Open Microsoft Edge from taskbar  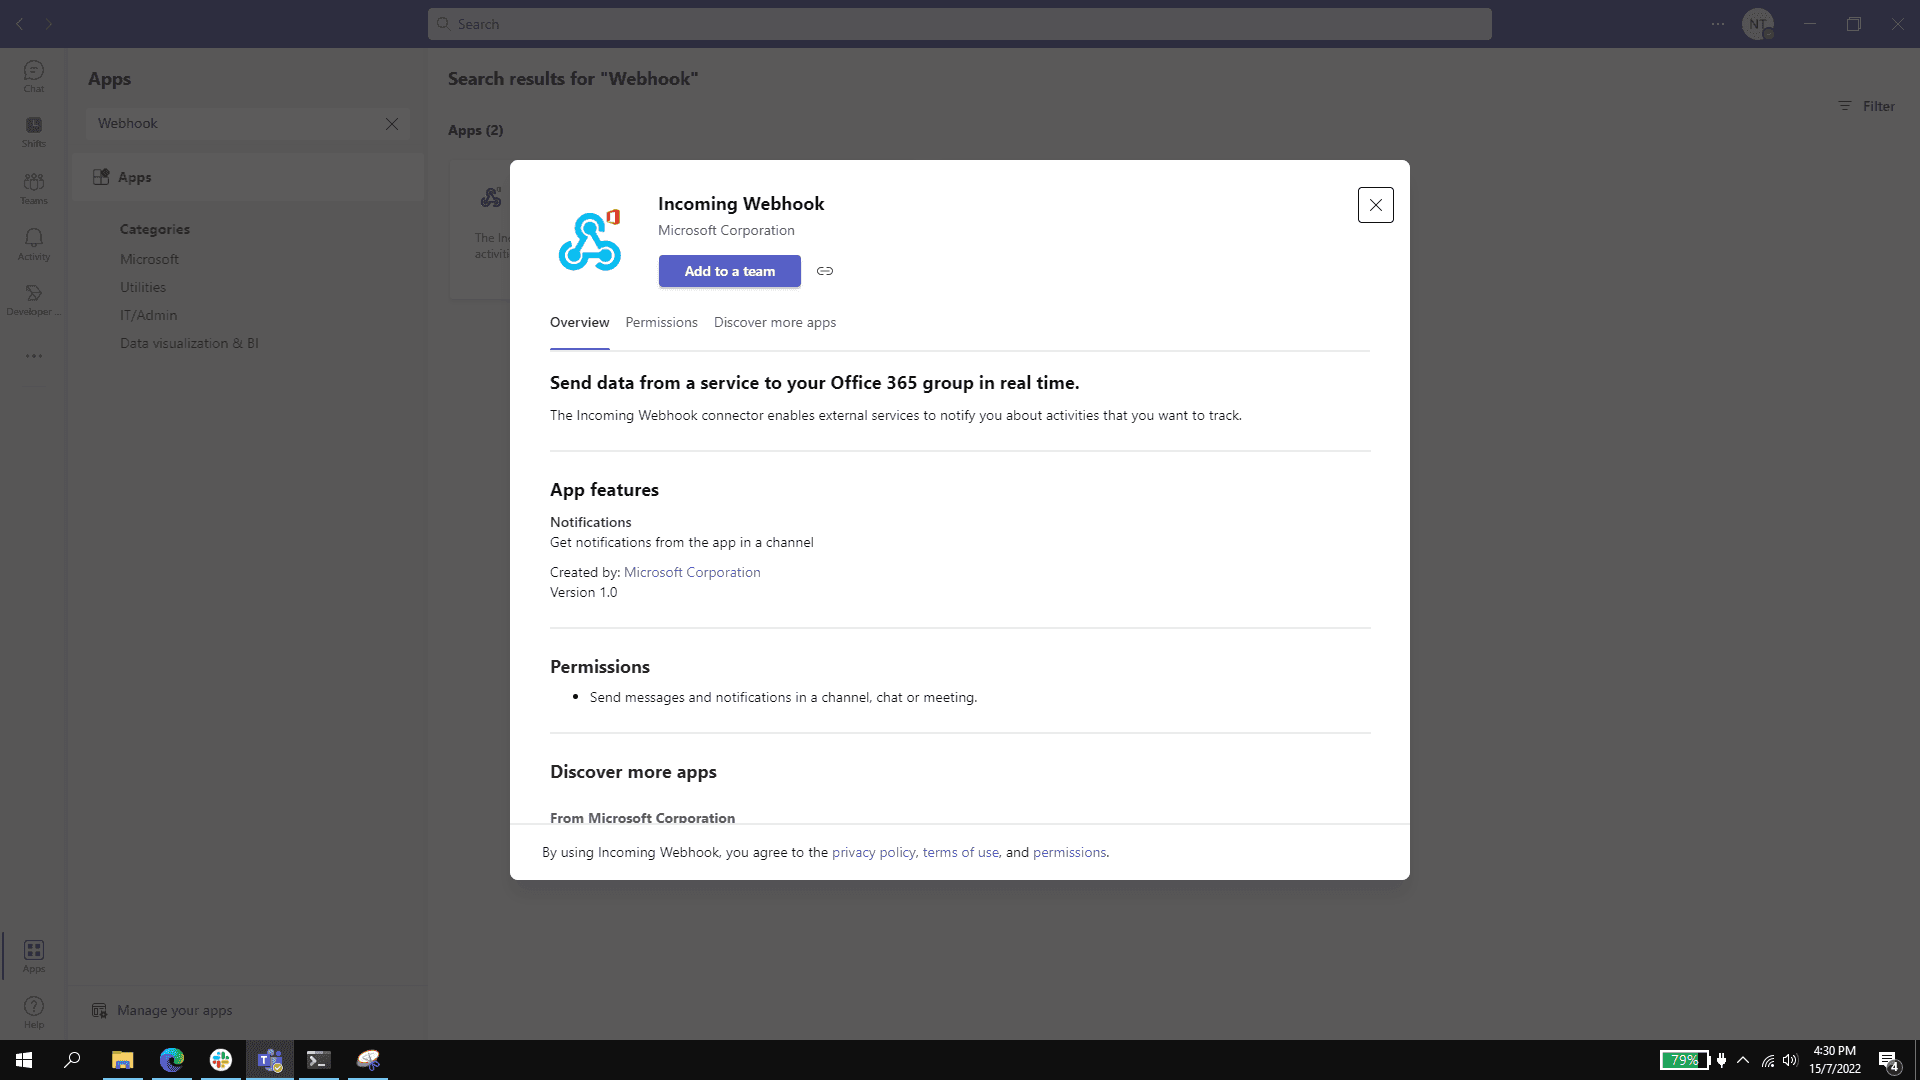[x=172, y=1060]
